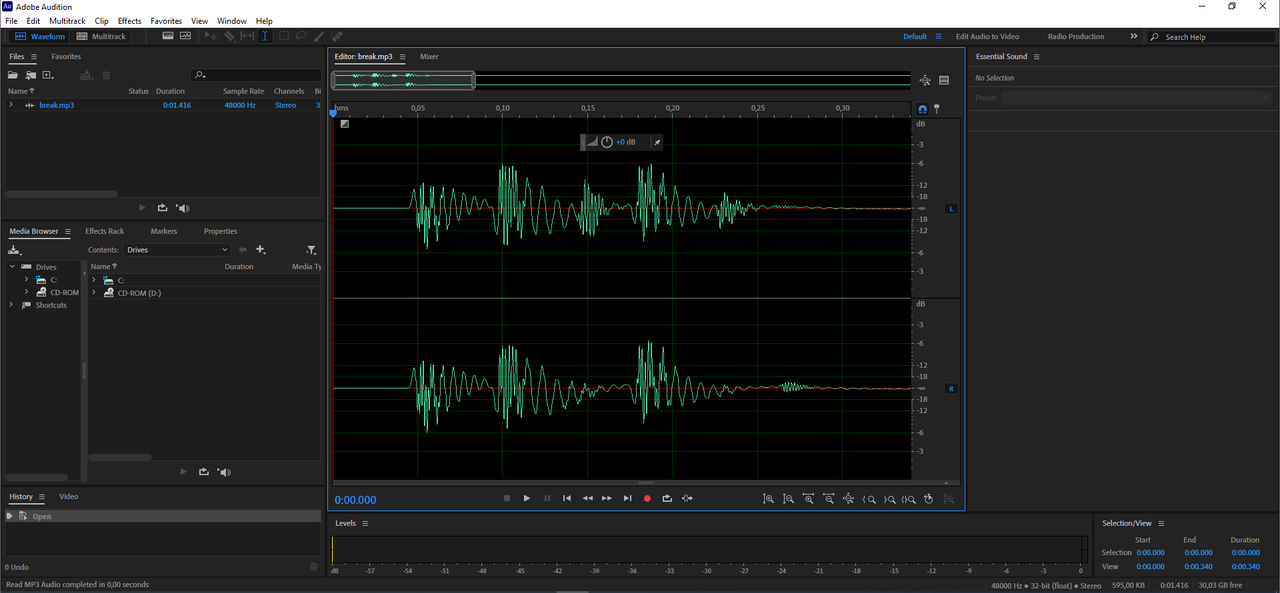Open the Video tab beside History

[68, 496]
